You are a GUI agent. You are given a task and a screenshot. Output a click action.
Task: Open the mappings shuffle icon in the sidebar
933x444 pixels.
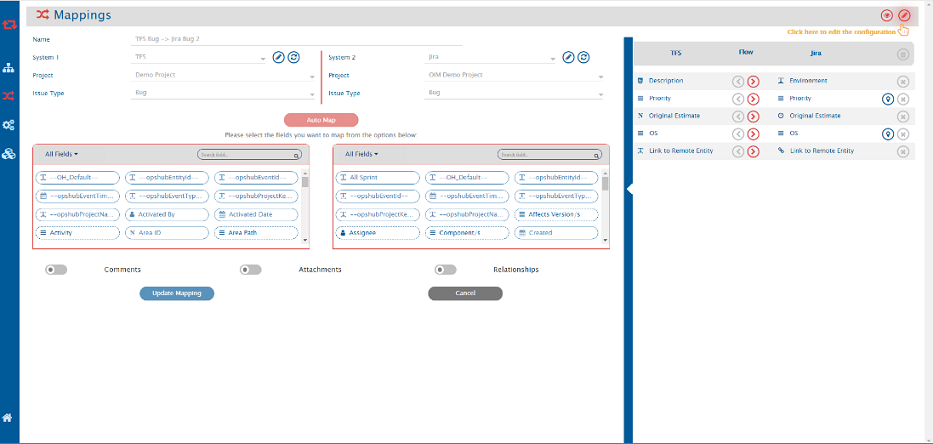click(x=8, y=96)
